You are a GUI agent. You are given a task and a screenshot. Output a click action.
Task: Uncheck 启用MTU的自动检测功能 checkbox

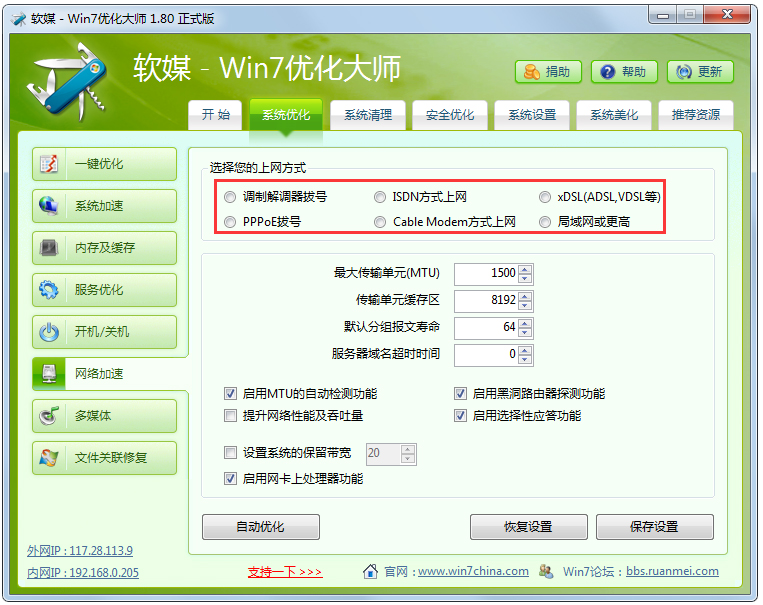230,393
